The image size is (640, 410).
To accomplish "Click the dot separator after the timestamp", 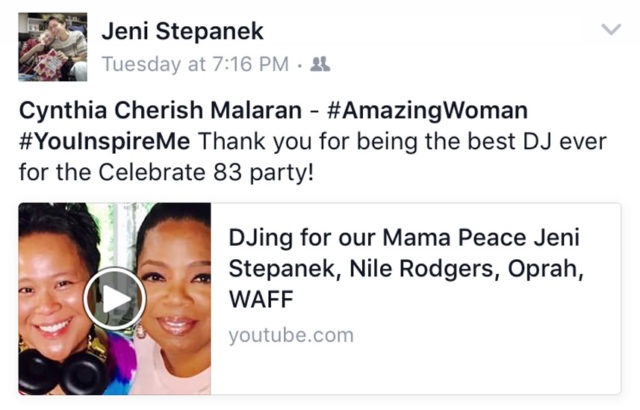I will coord(300,65).
